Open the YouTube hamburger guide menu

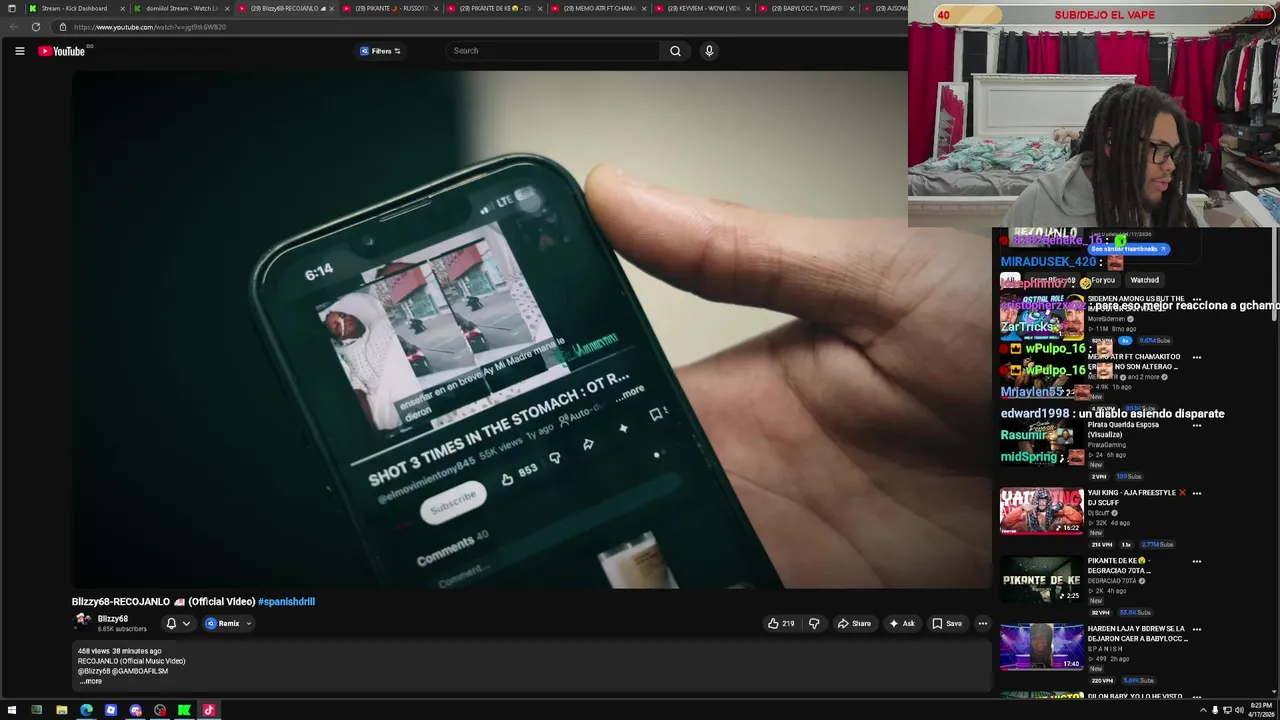[19, 51]
